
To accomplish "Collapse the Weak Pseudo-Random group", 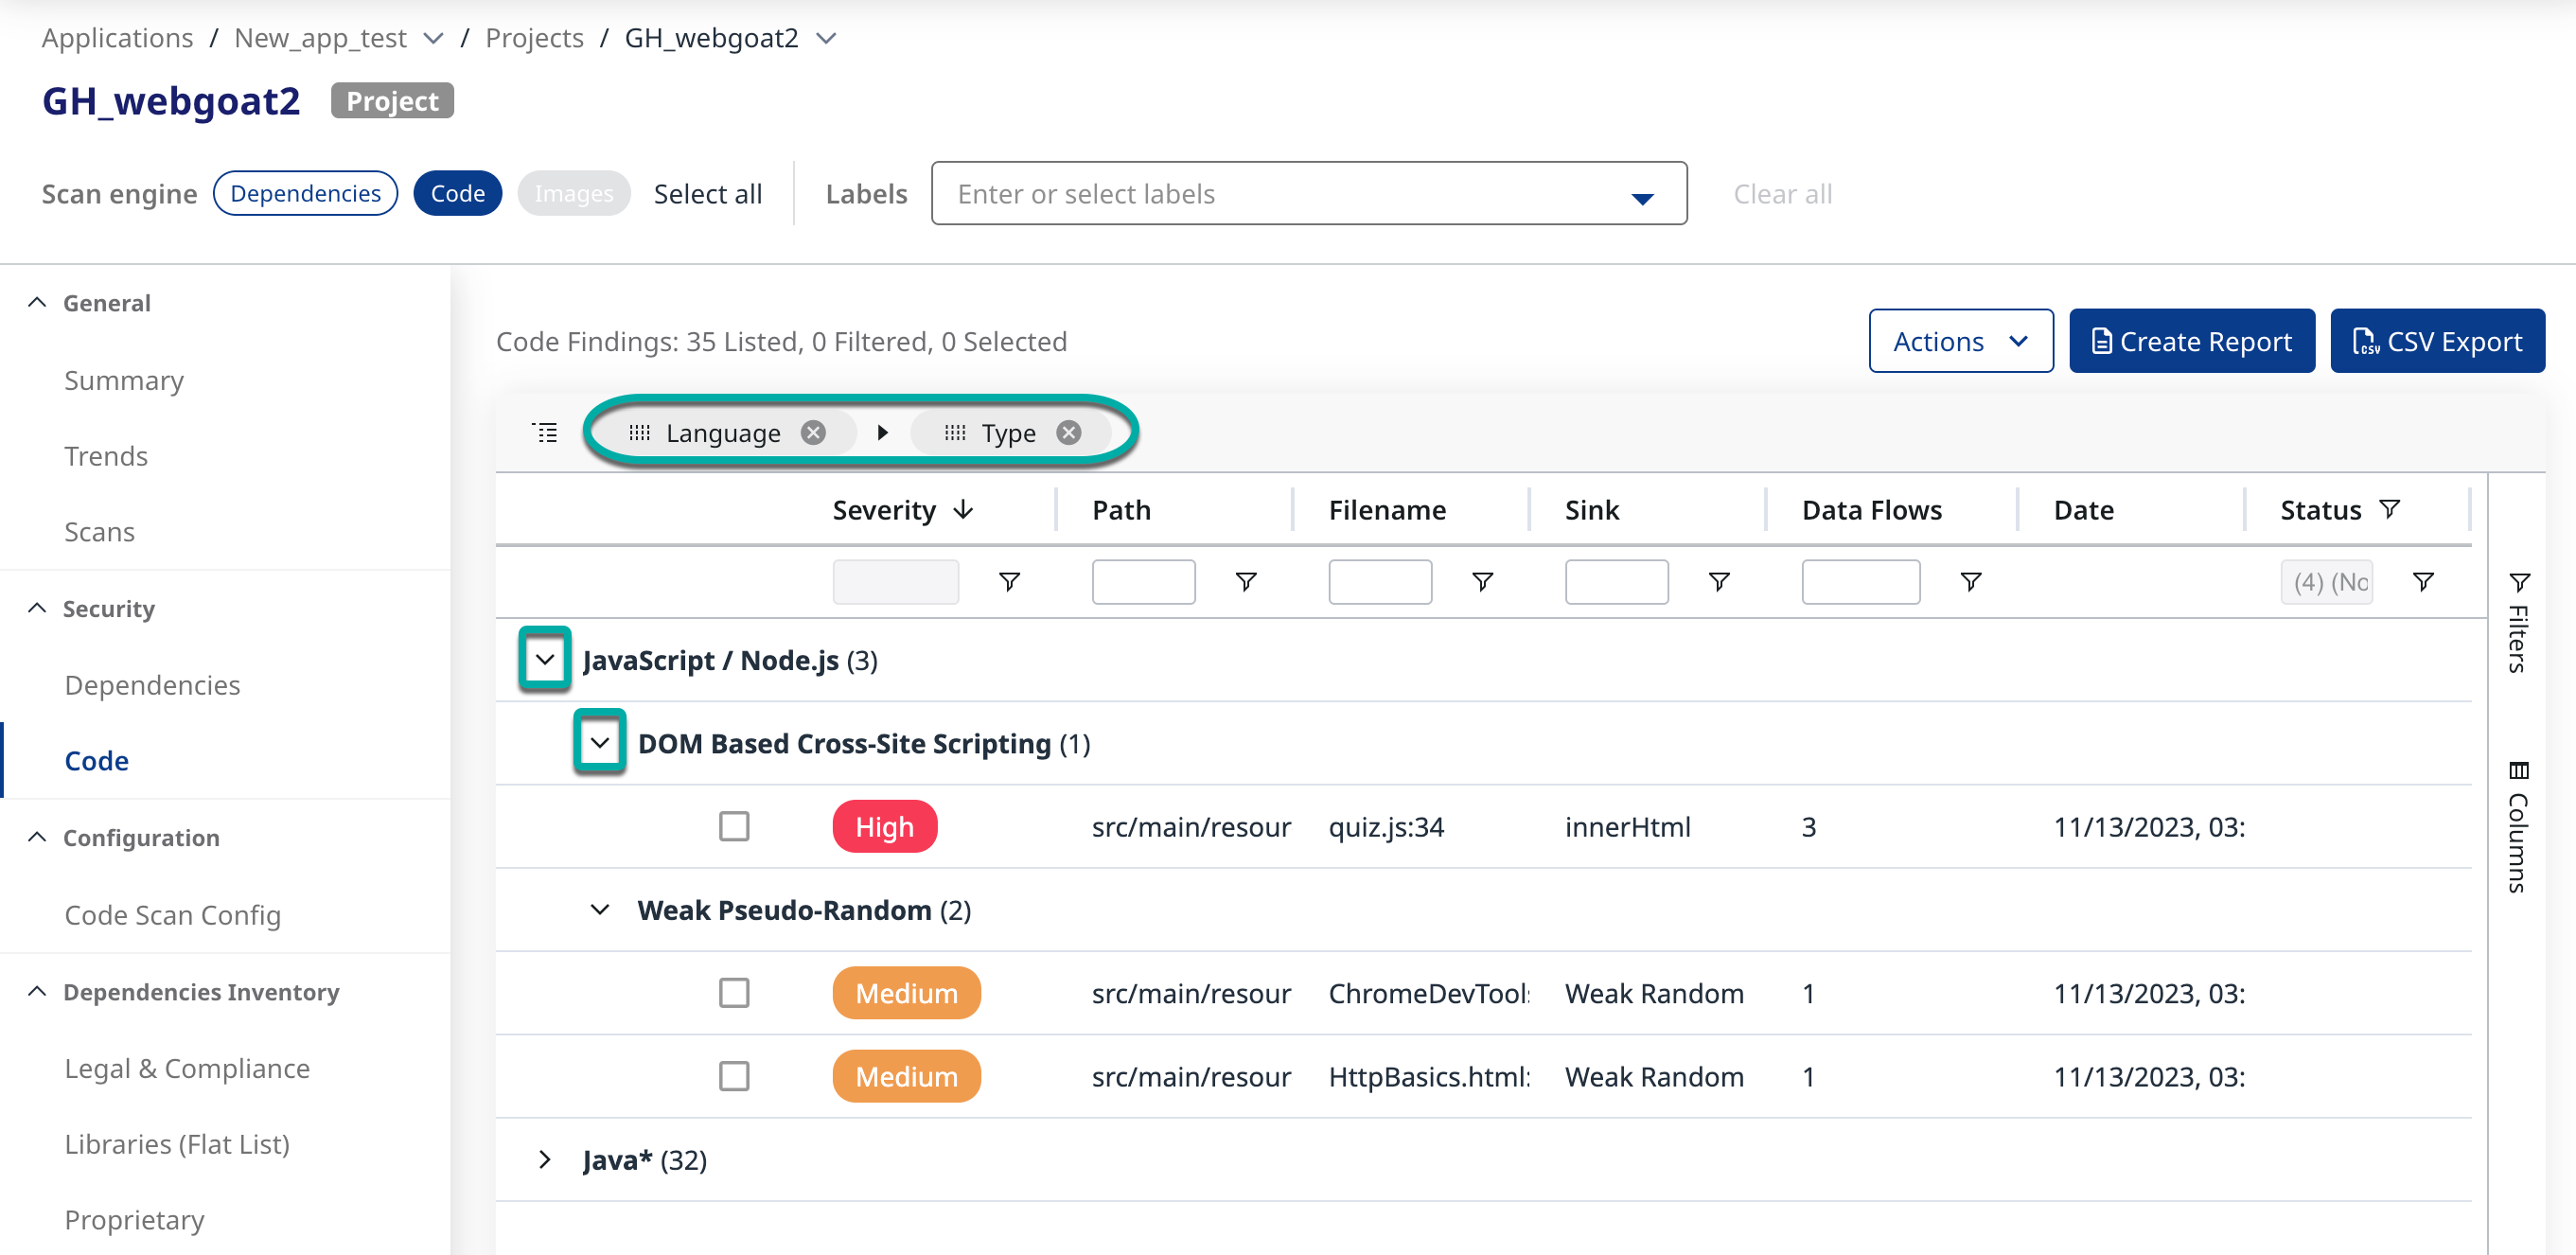I will point(600,910).
